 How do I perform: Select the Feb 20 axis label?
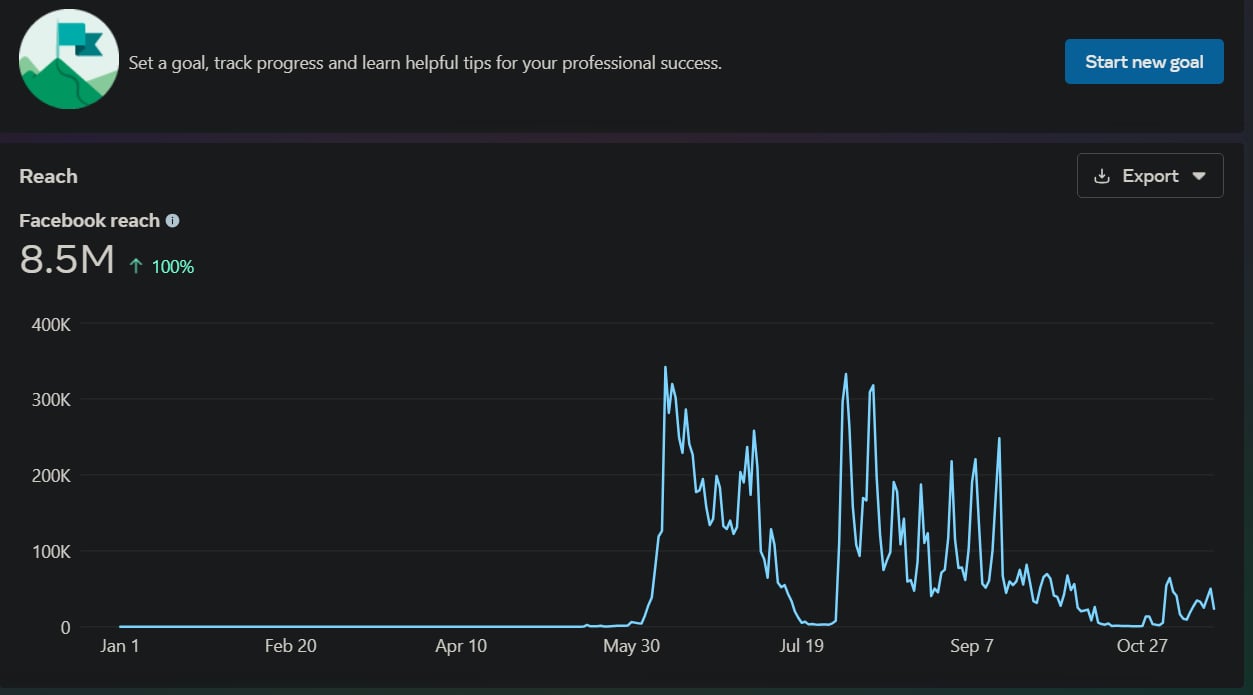tap(290, 646)
